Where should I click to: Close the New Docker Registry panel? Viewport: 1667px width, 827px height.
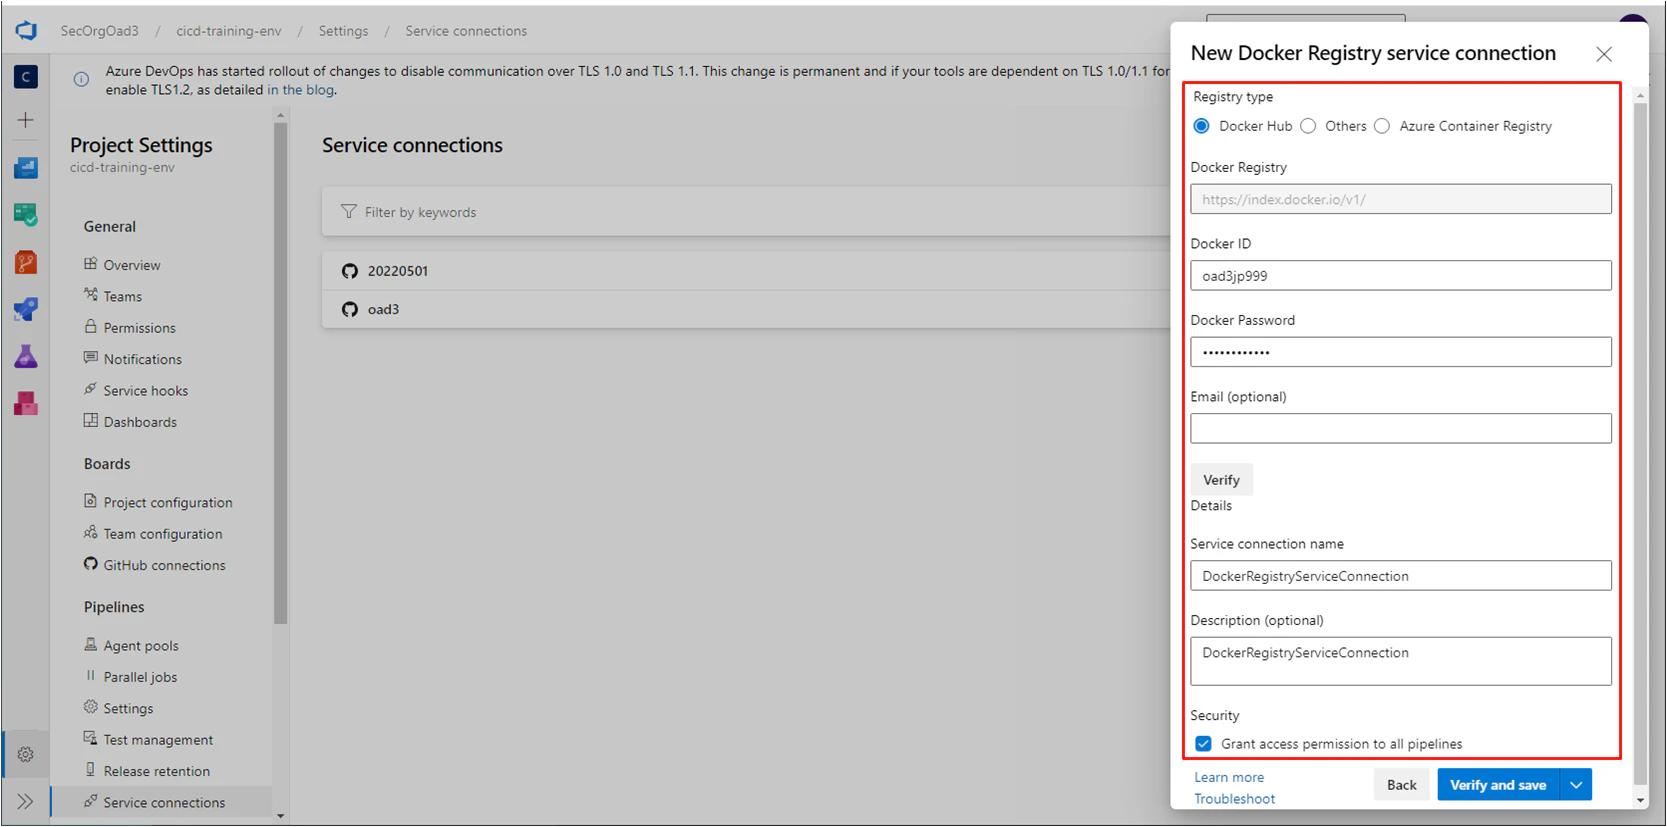1604,54
